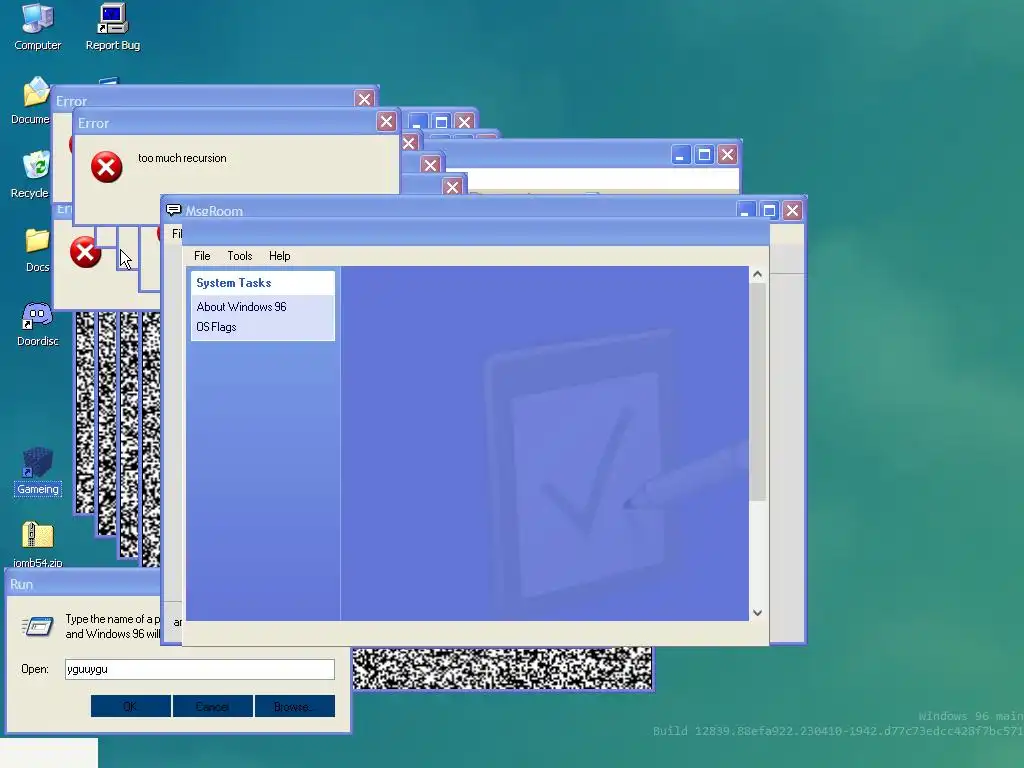
Task: Click the scroll down arrow in front window
Action: pos(758,613)
